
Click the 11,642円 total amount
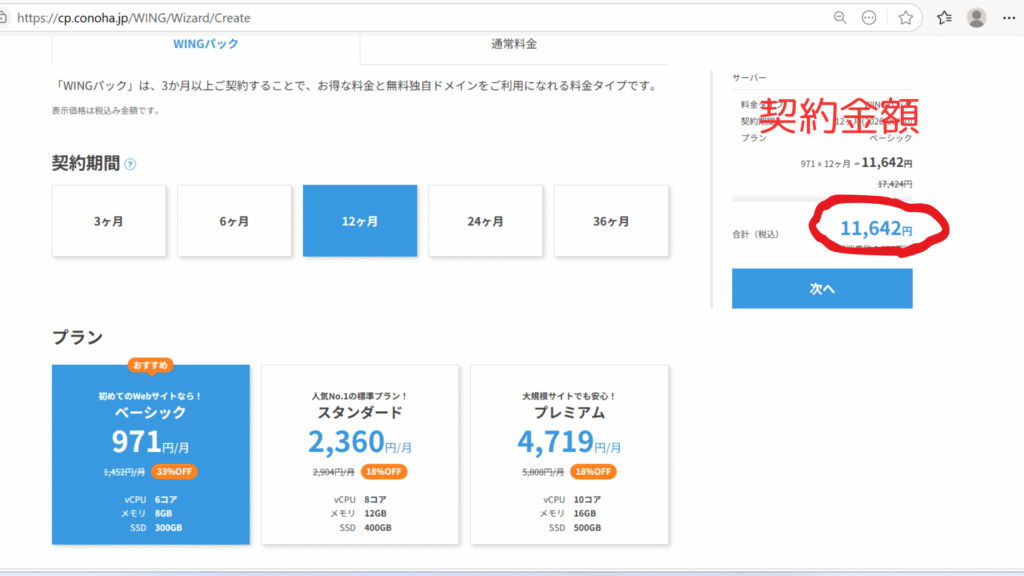876,229
